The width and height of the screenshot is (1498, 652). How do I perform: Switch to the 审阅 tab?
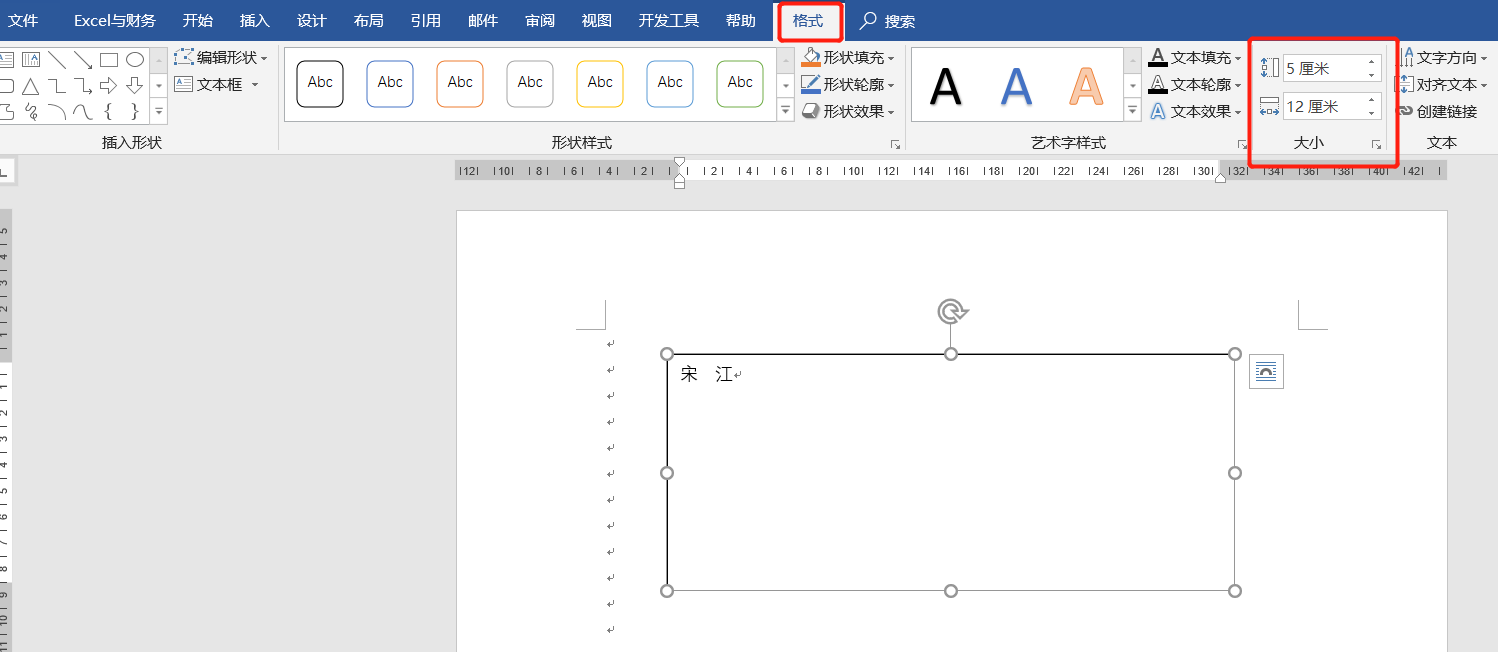coord(540,21)
